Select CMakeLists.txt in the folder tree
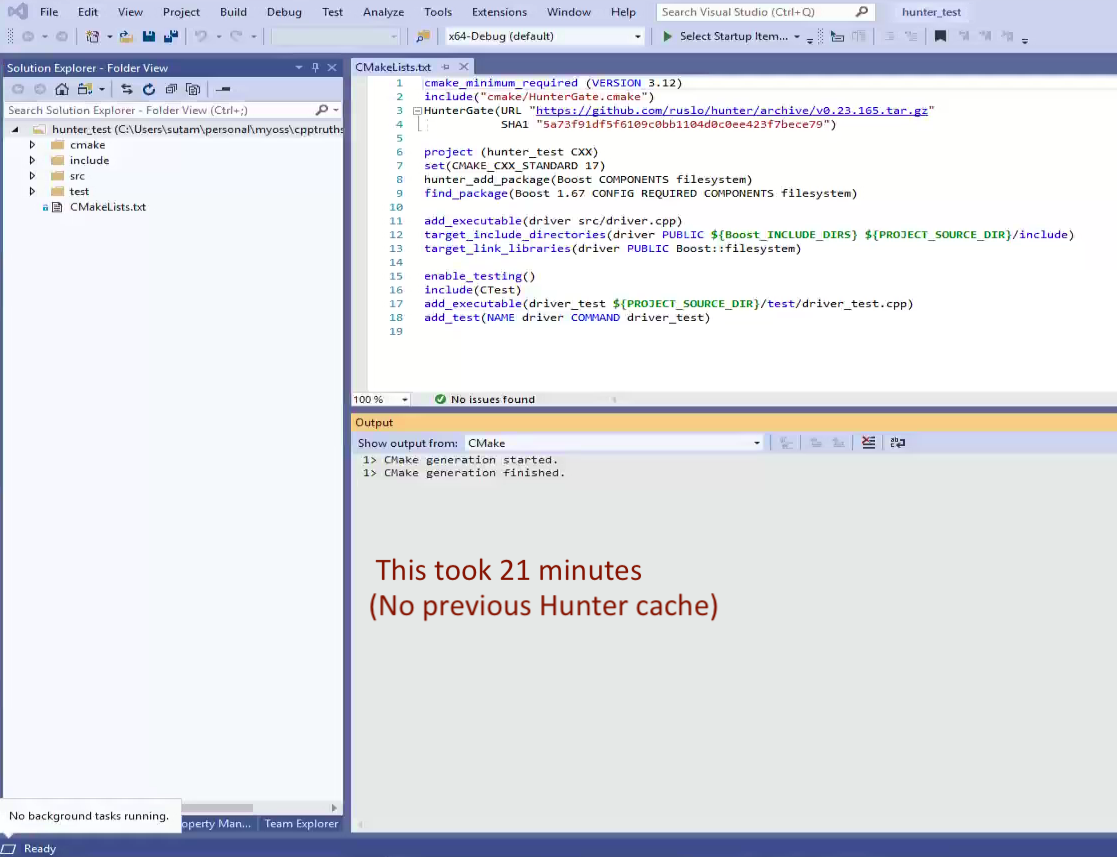This screenshot has width=1117, height=857. [x=108, y=207]
